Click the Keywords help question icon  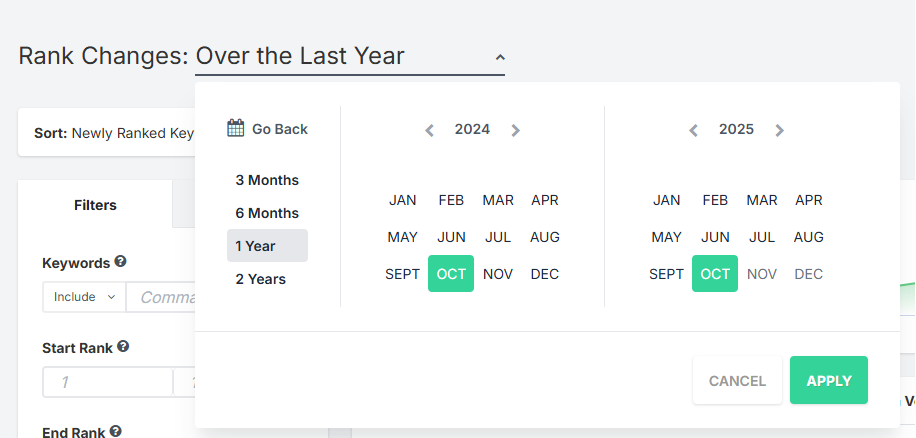(x=121, y=262)
